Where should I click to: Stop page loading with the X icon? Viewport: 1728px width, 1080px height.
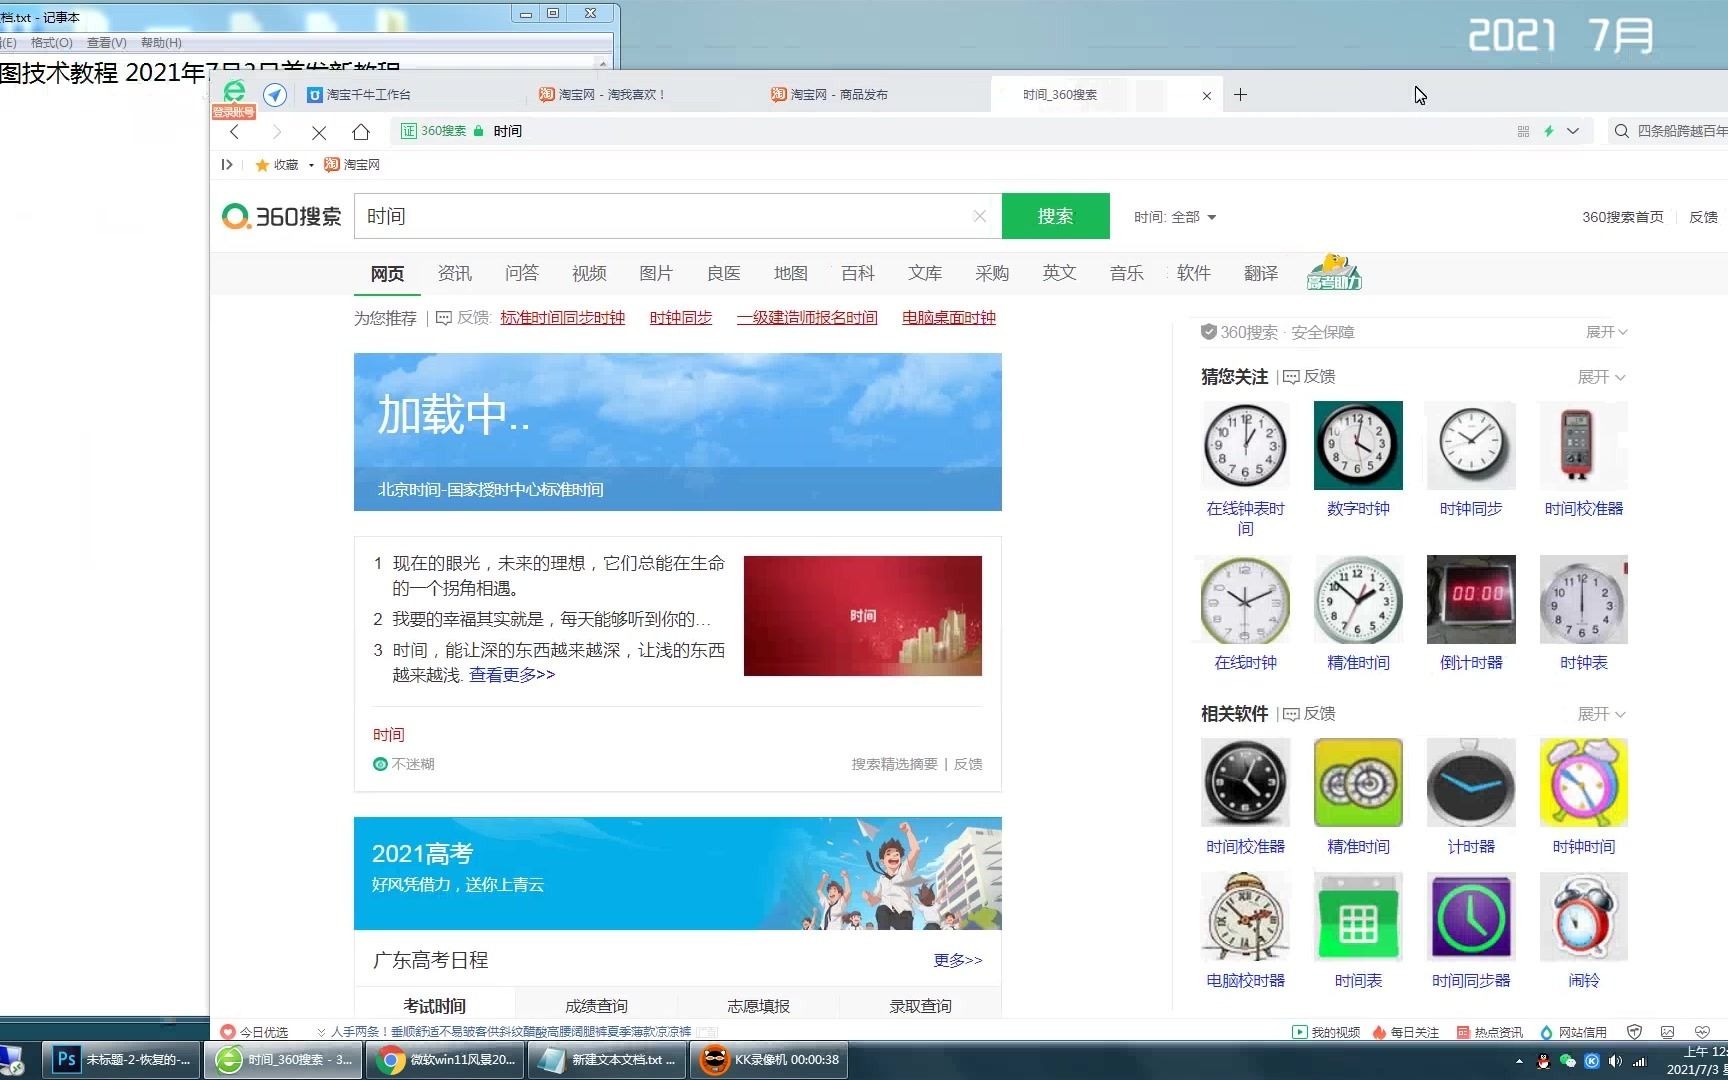(319, 132)
